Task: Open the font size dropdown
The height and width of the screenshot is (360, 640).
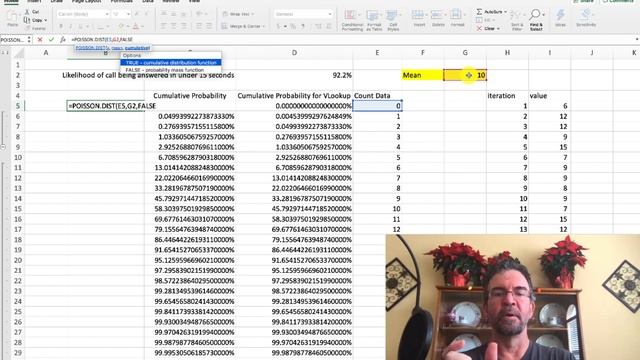Action: (x=128, y=14)
